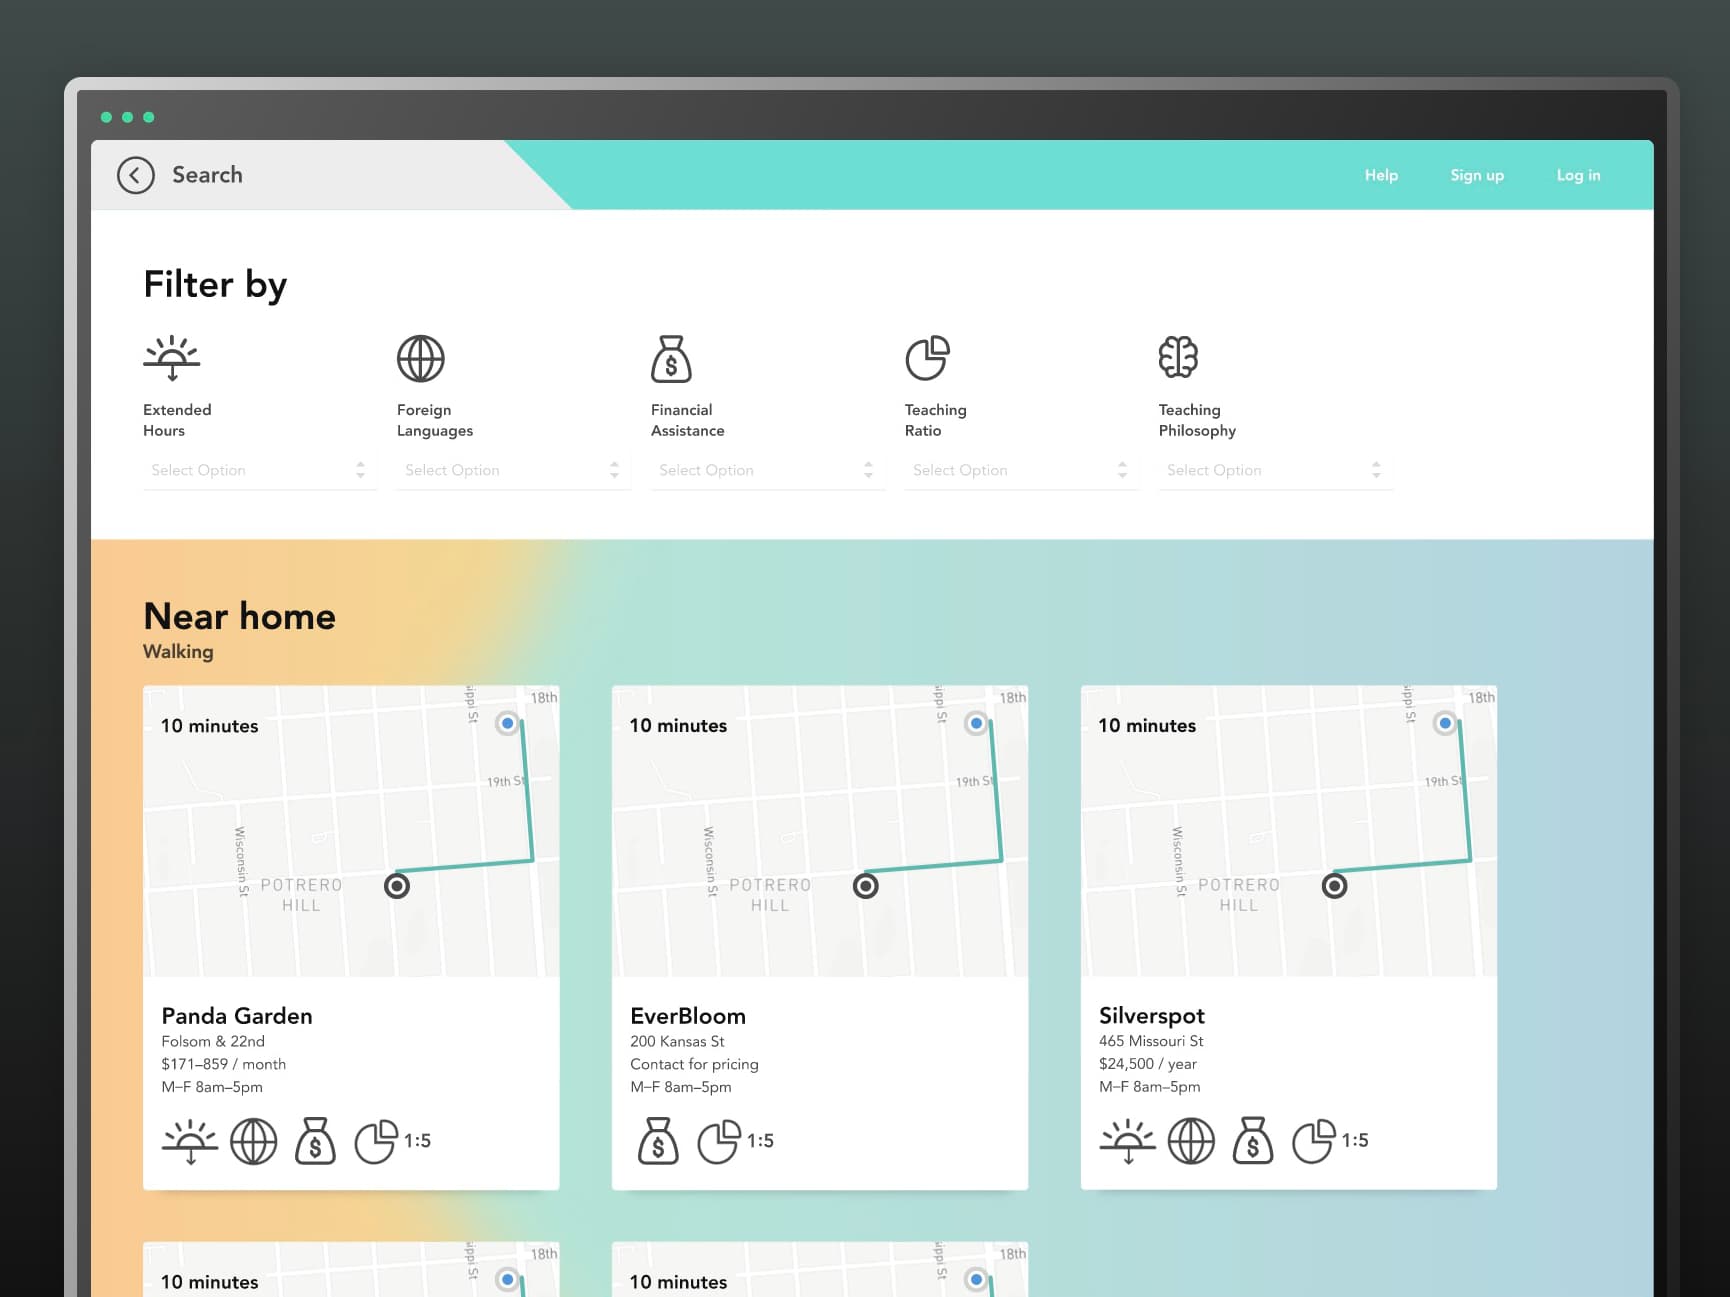The image size is (1730, 1297).
Task: Click the Financial Assistance money bag filter icon
Action: [x=671, y=359]
